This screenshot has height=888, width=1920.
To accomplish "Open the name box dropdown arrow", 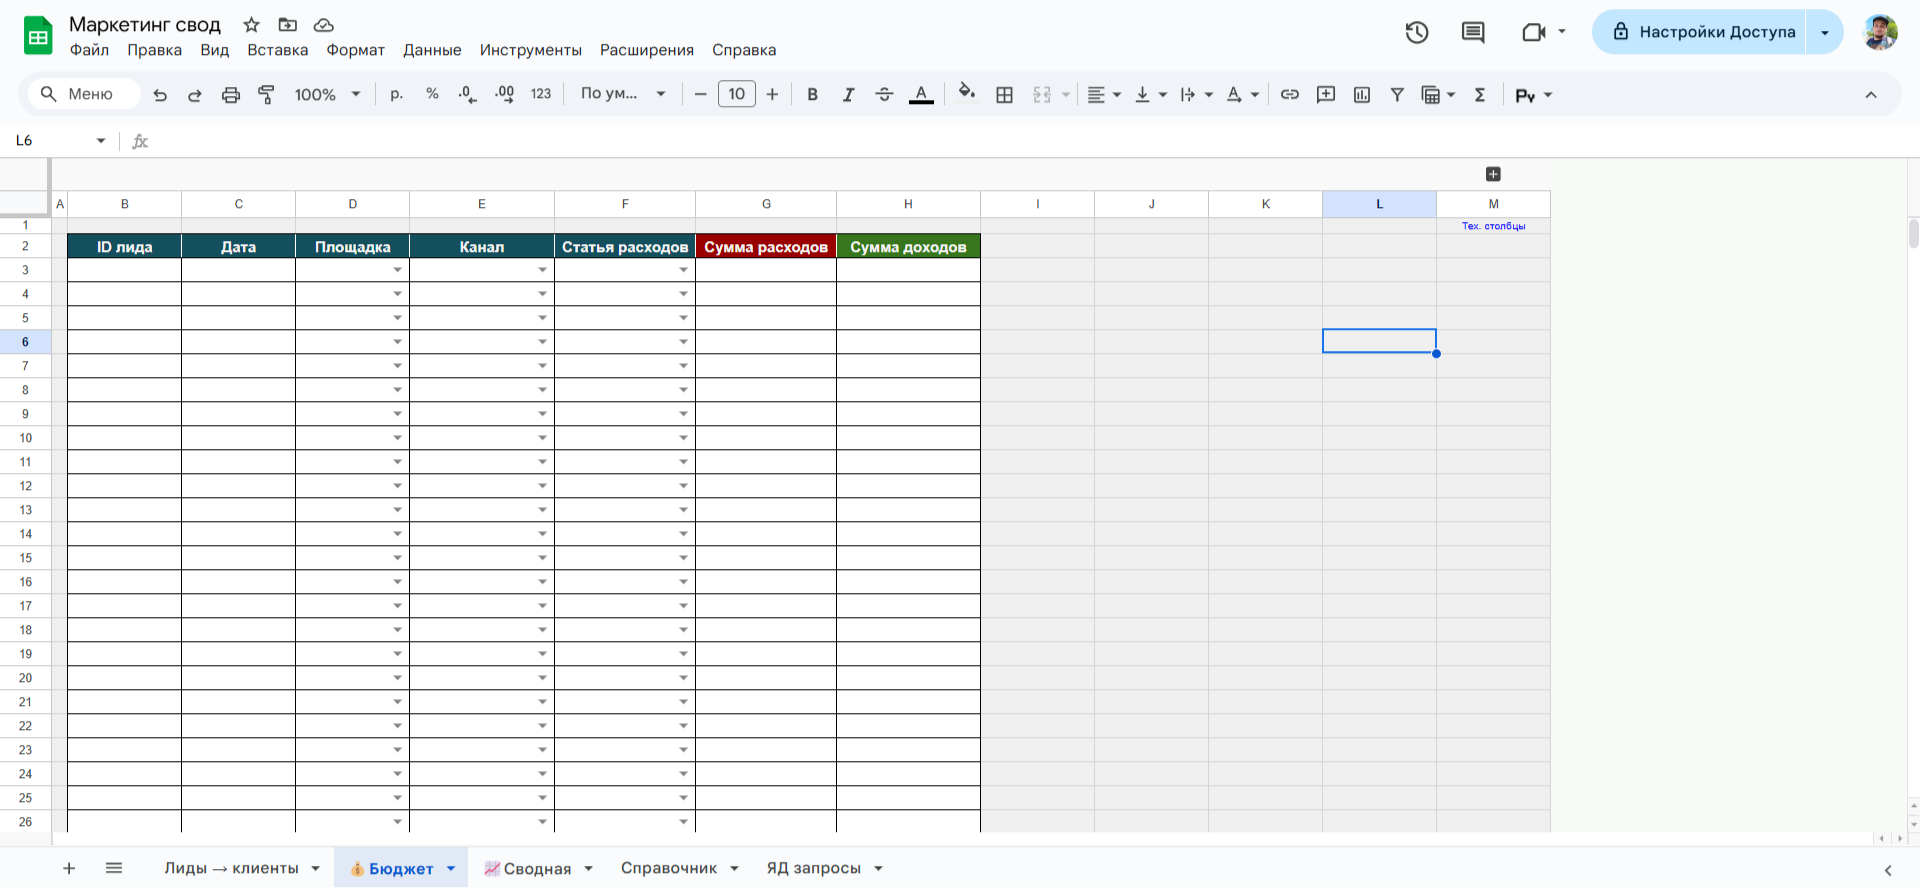I will click(x=101, y=141).
